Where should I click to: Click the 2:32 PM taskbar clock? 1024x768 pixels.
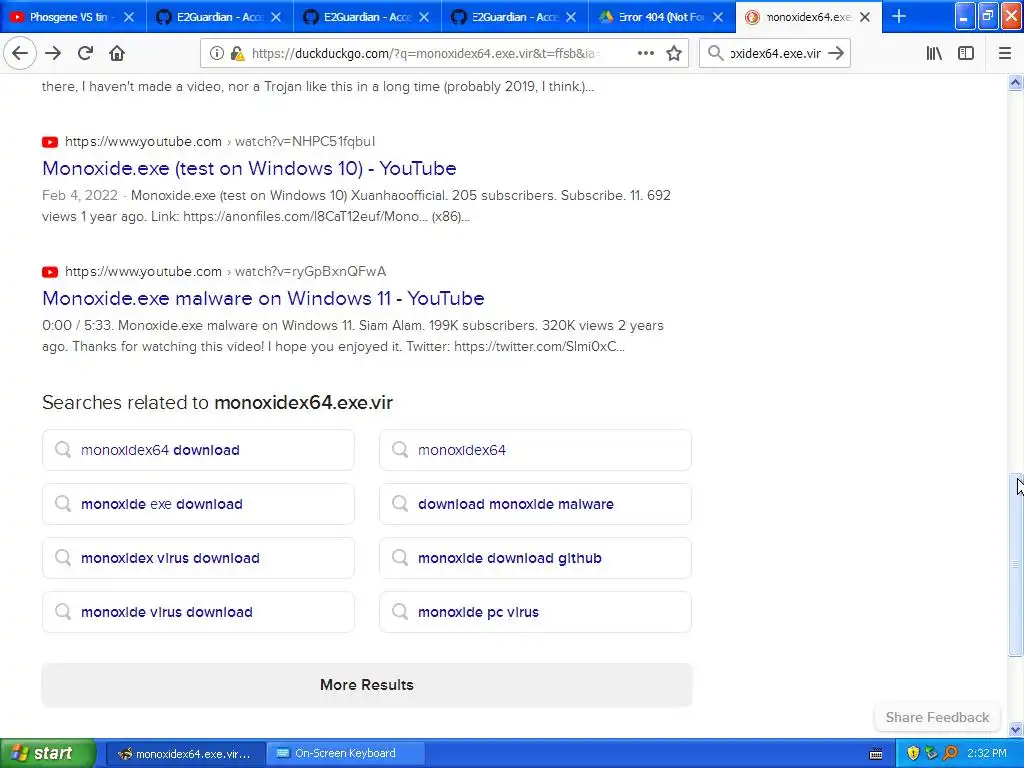[x=987, y=754]
